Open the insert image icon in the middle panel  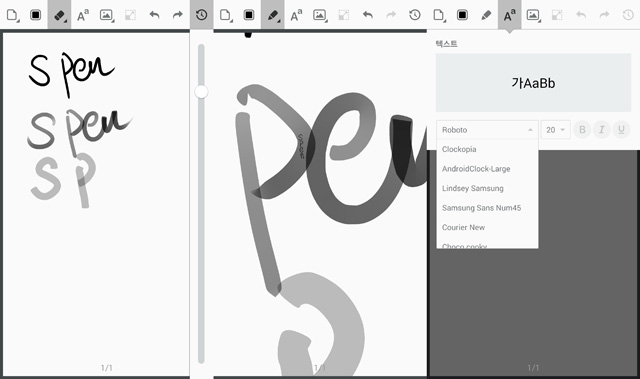pyautogui.click(x=320, y=15)
